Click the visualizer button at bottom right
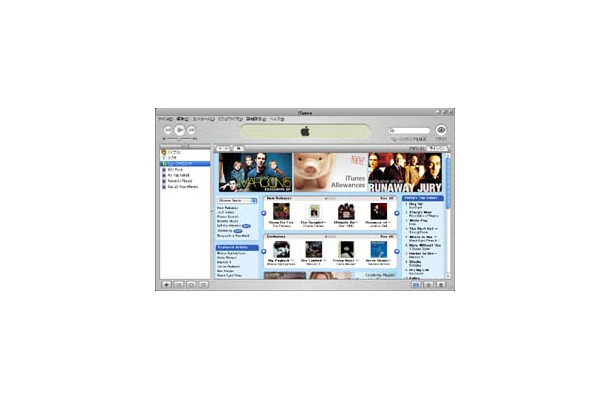The height and width of the screenshot is (400, 610). tap(428, 285)
